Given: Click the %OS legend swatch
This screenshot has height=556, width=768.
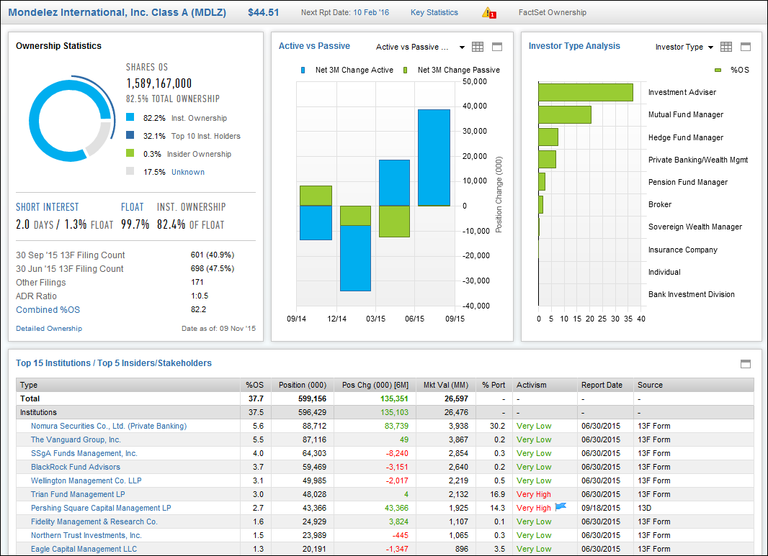Looking at the screenshot, I should pyautogui.click(x=718, y=70).
